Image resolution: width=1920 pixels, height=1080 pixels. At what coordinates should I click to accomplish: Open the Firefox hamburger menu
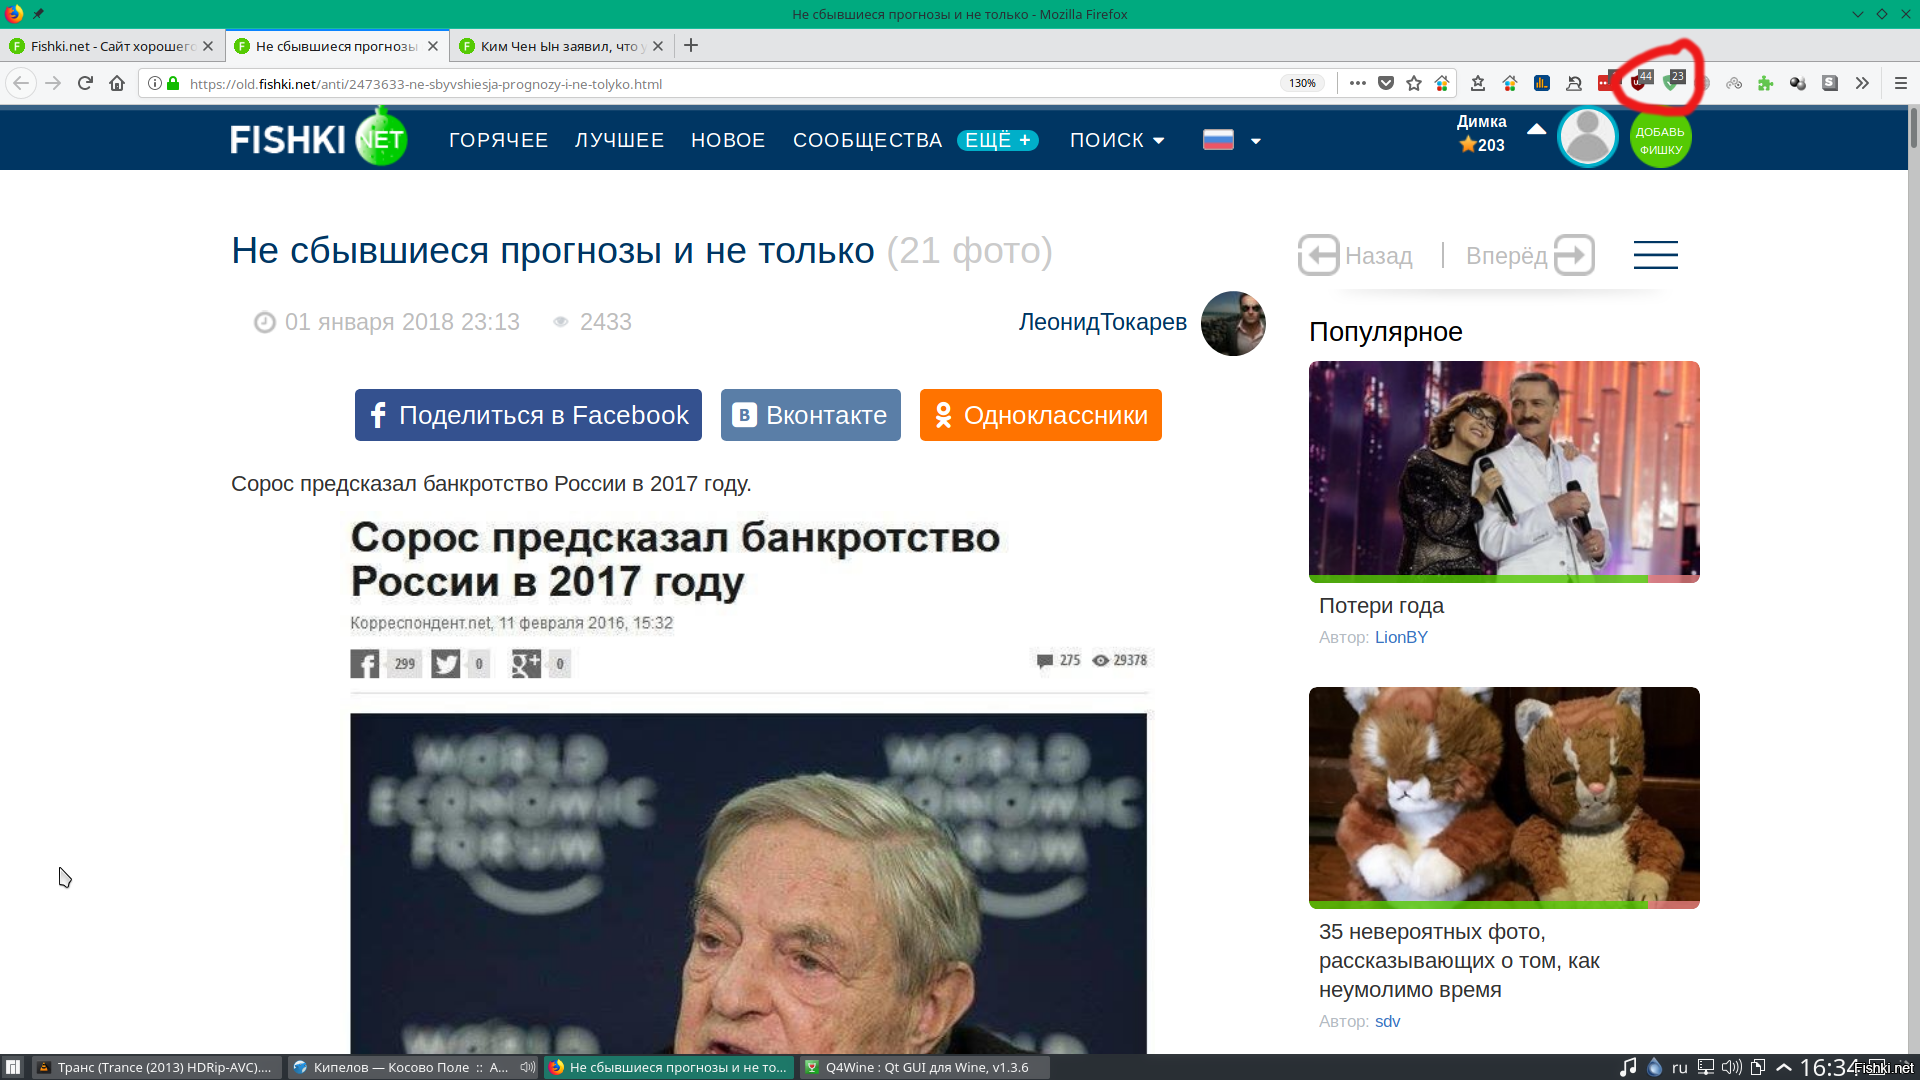click(1901, 83)
